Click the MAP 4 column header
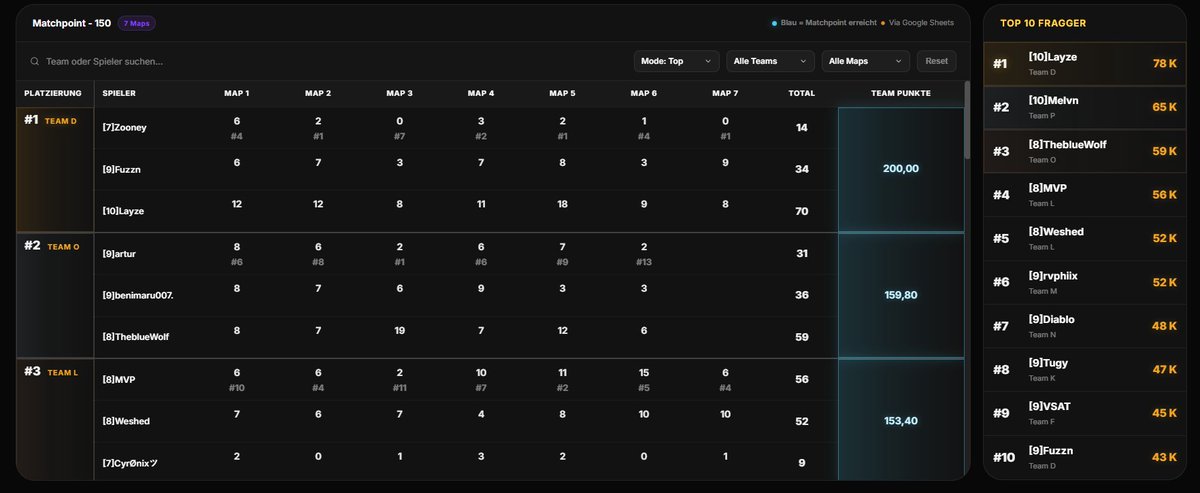Viewport: 1200px width, 493px height. point(481,93)
